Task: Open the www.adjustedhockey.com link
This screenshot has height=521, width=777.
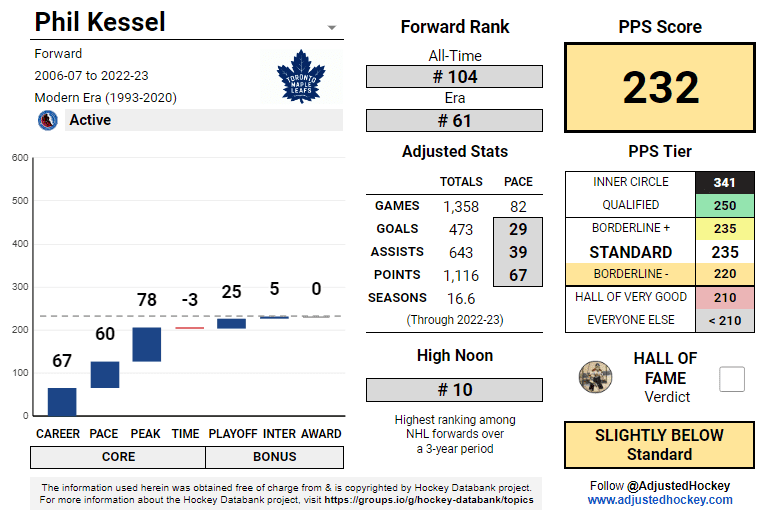Action: pyautogui.click(x=660, y=499)
